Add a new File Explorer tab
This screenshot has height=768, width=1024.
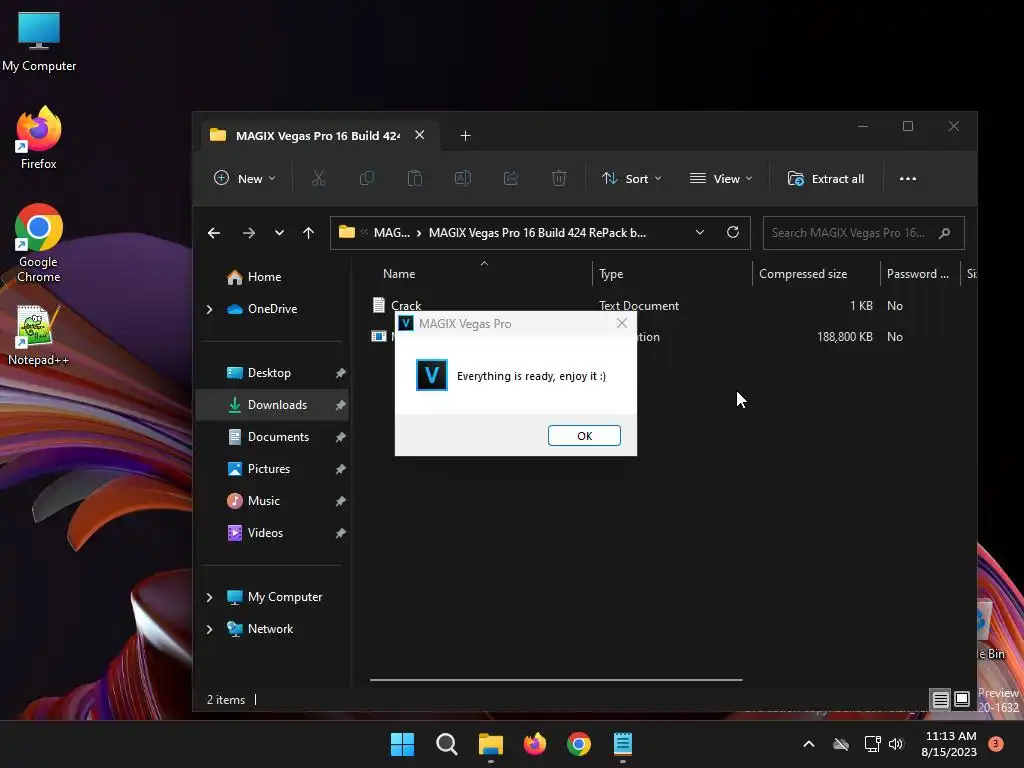pos(465,136)
